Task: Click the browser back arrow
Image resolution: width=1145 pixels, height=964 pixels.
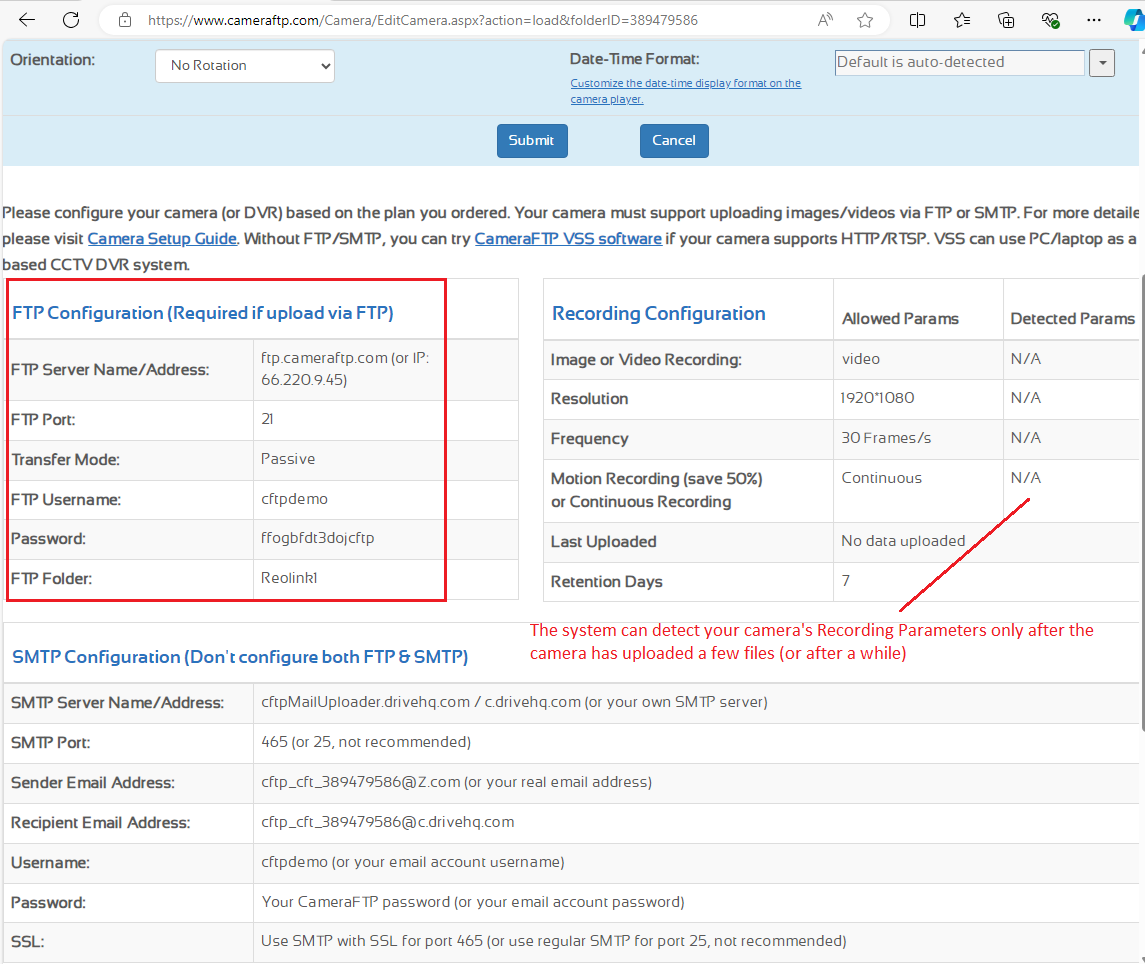Action: [x=27, y=20]
